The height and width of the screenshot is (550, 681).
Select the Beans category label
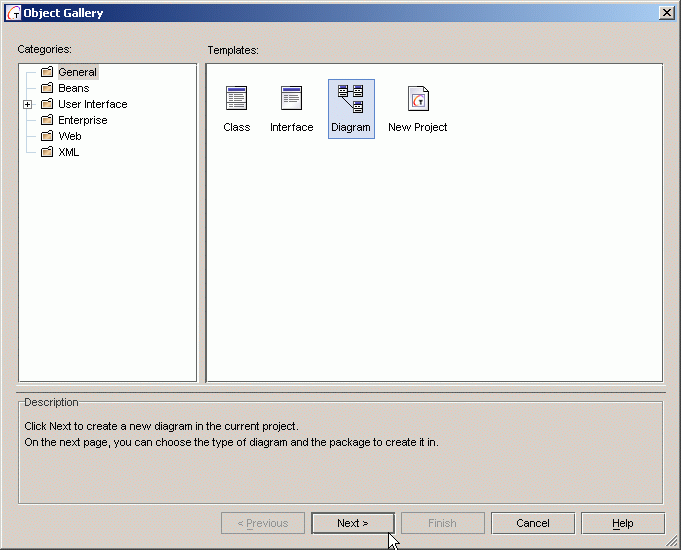point(73,88)
